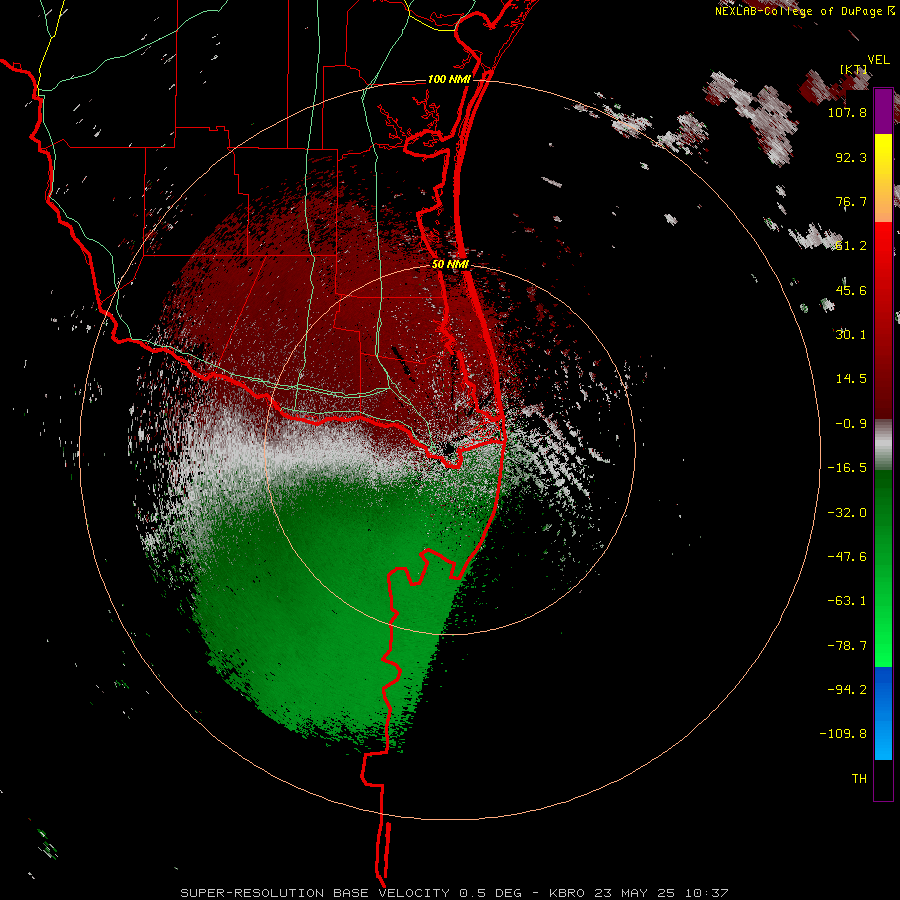The image size is (900, 900).
Task: Click the '100 NMI' range ring label
Action: point(449,79)
